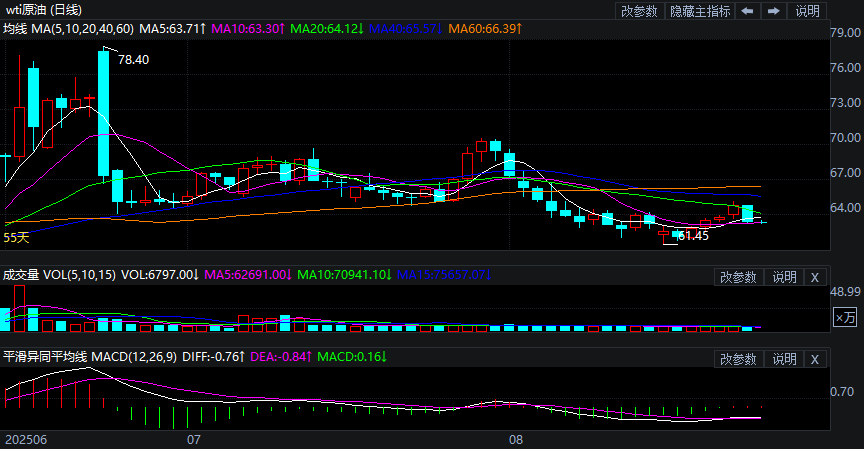The height and width of the screenshot is (449, 864).
Task: Click the left arrow navigation icon
Action: click(748, 11)
